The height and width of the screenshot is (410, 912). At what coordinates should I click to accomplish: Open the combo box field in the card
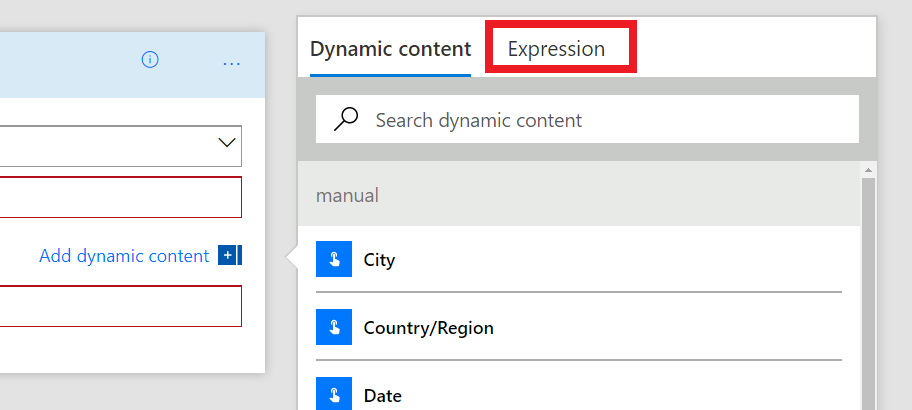pos(110,146)
